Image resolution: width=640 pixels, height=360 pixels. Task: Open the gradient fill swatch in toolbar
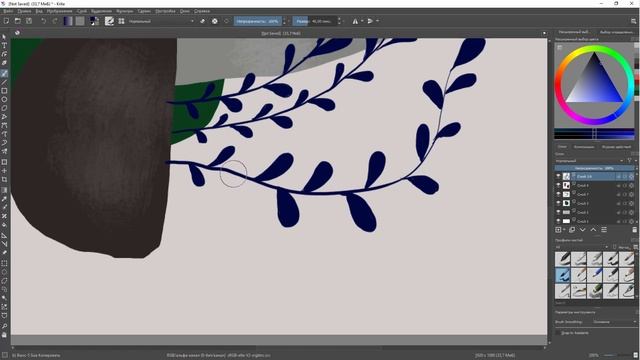point(68,21)
